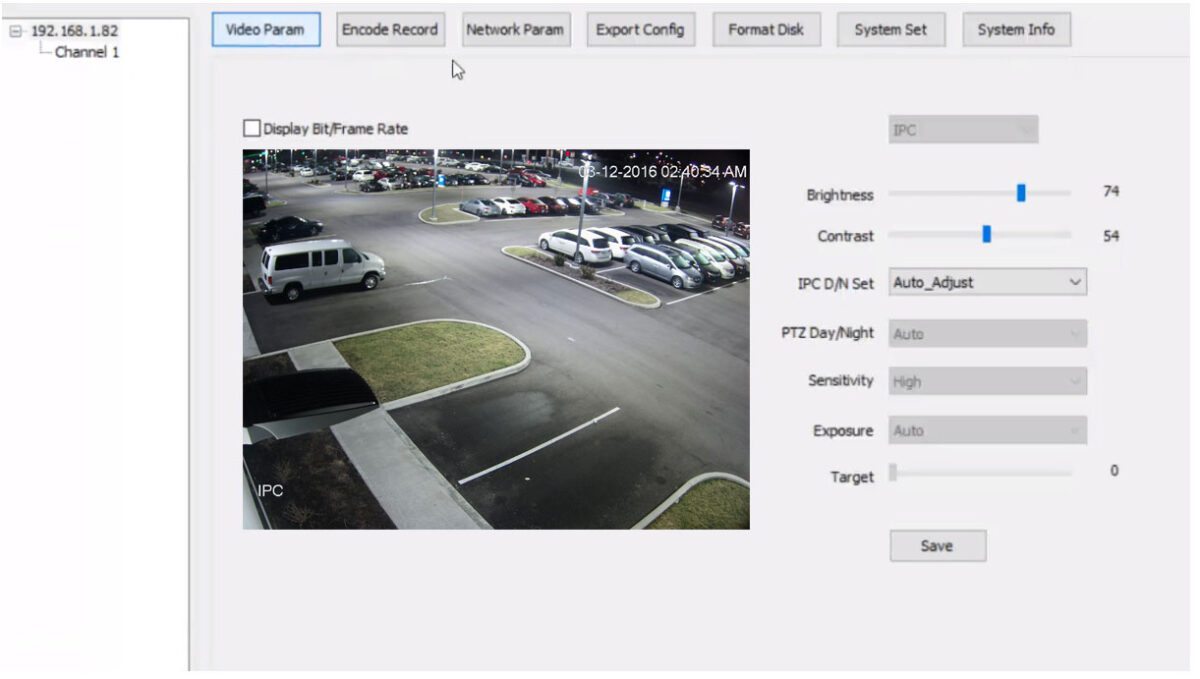1200x679 pixels.
Task: Switch to the Encode Record tab
Action: 390,29
